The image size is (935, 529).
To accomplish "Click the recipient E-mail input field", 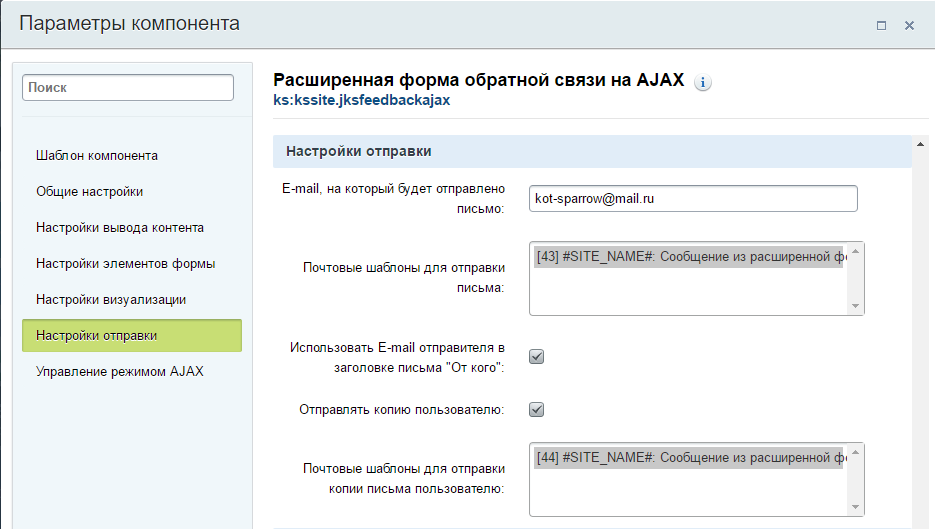I will [x=693, y=198].
